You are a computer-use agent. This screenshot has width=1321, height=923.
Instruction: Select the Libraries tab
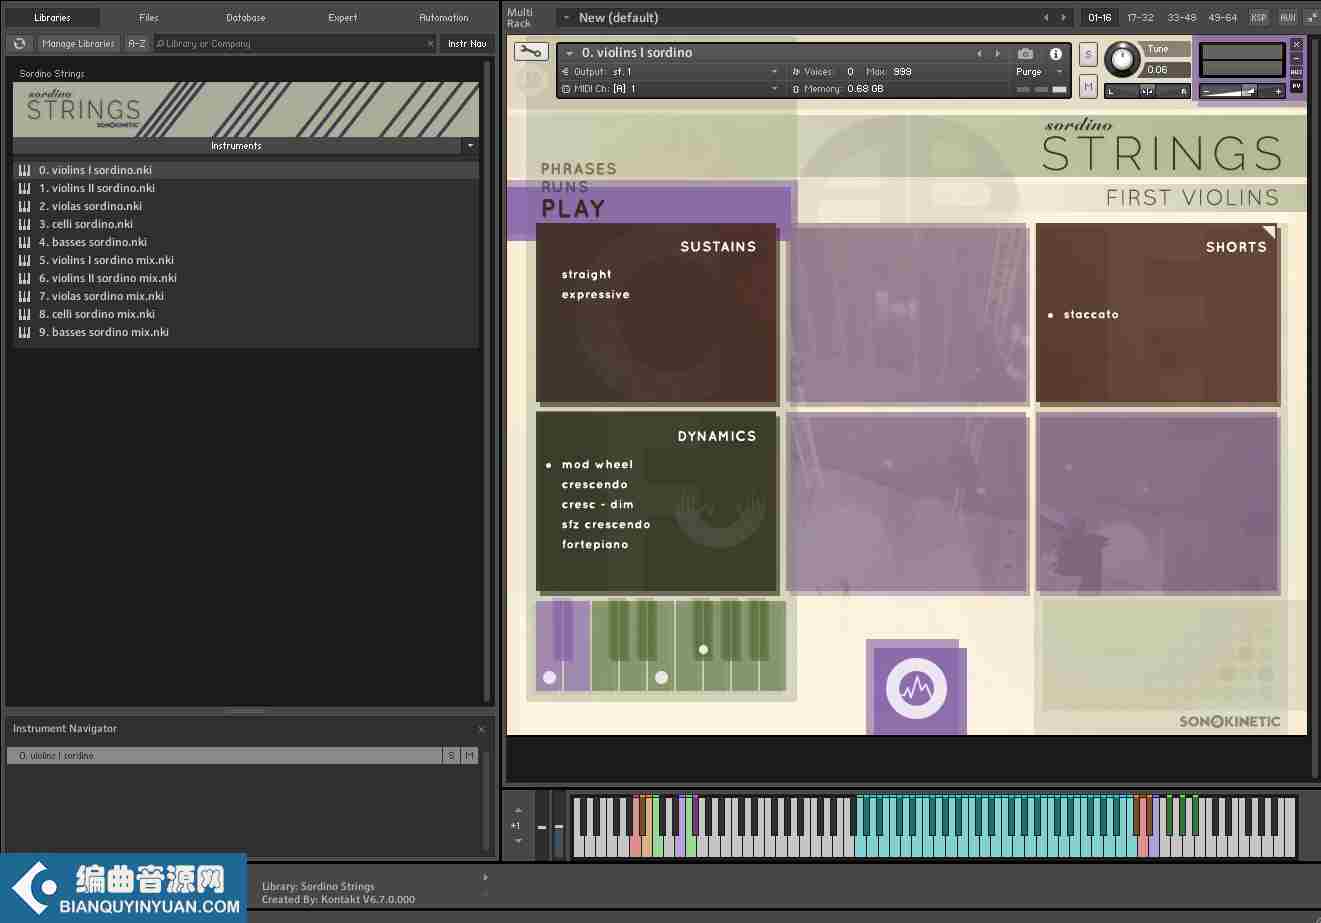click(52, 17)
